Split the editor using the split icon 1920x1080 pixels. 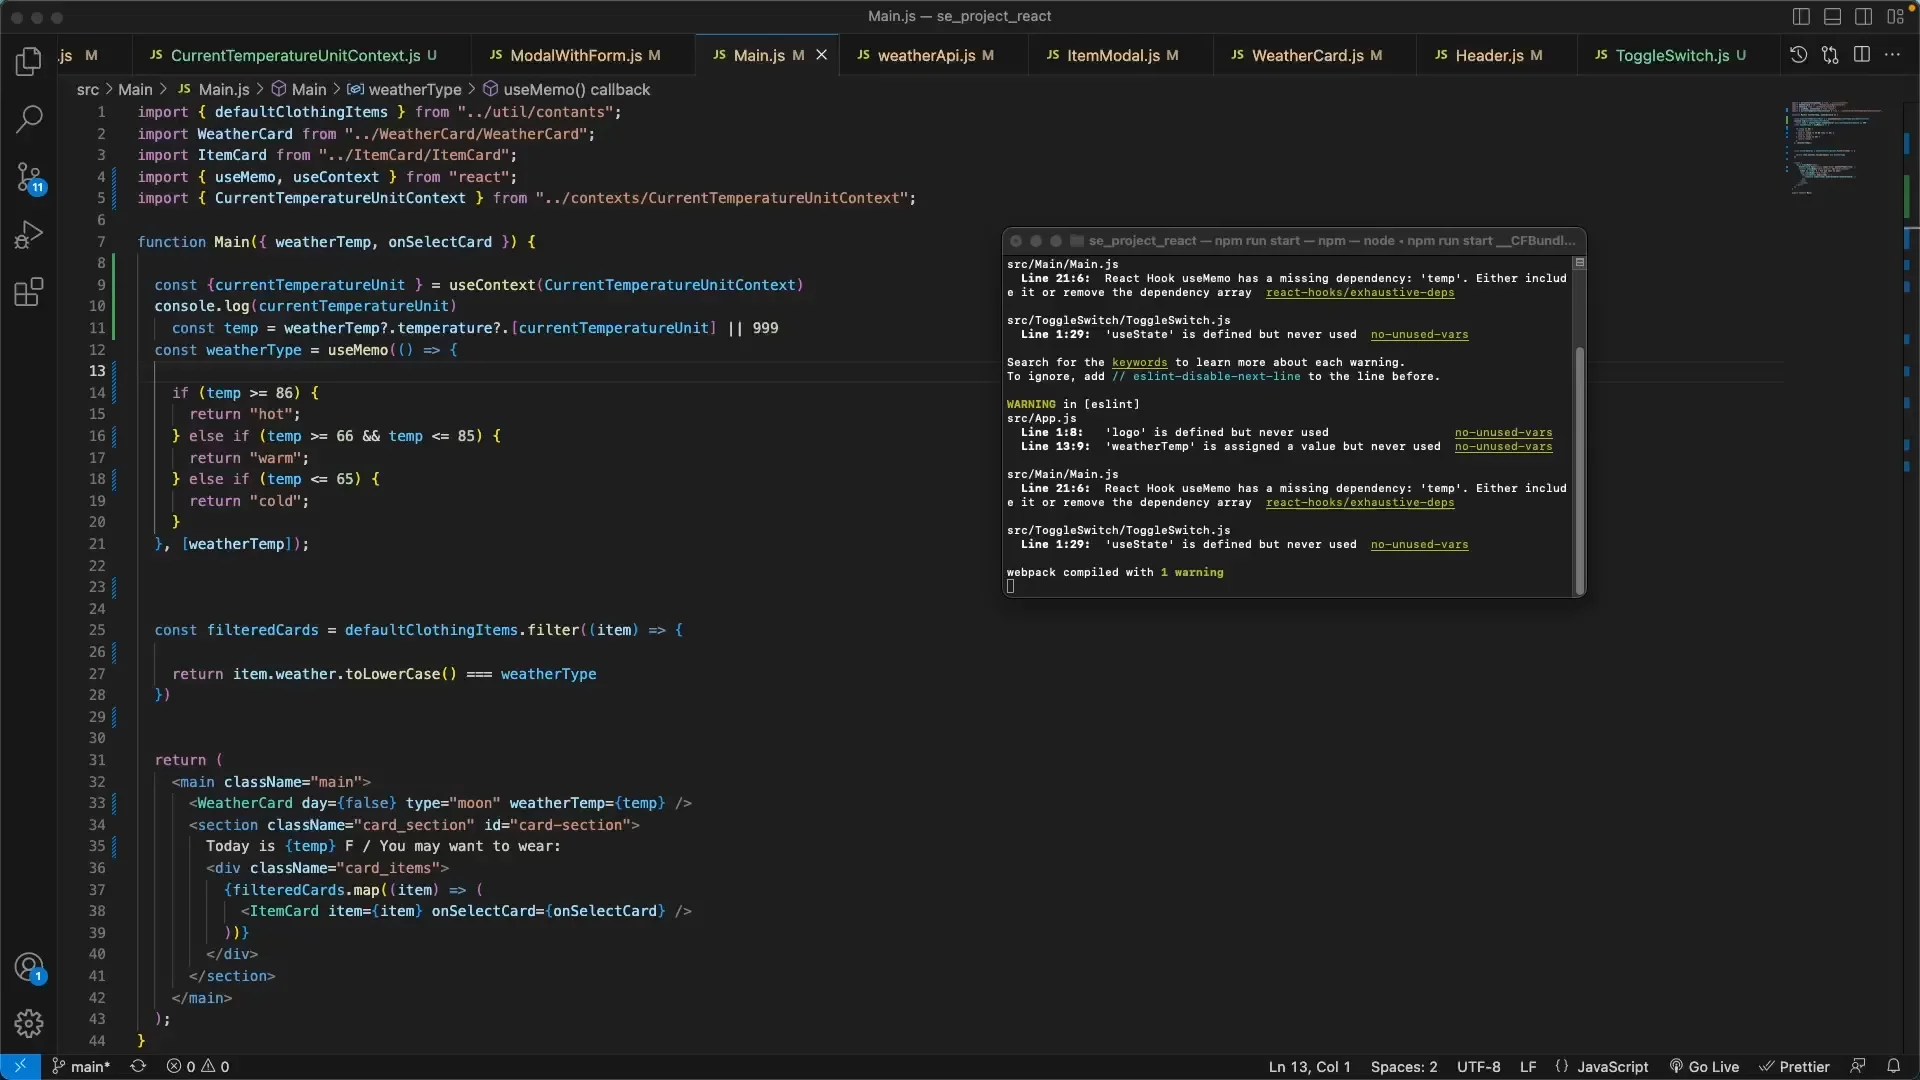[1862, 55]
